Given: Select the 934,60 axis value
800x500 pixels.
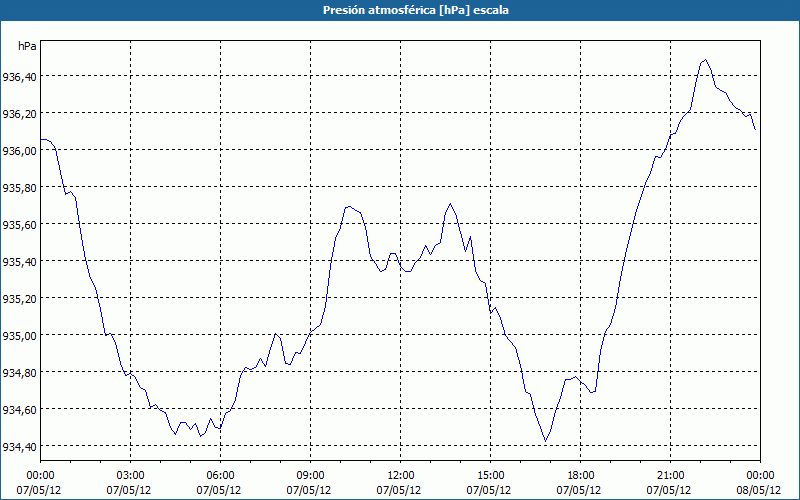Looking at the screenshot, I should (x=19, y=411).
